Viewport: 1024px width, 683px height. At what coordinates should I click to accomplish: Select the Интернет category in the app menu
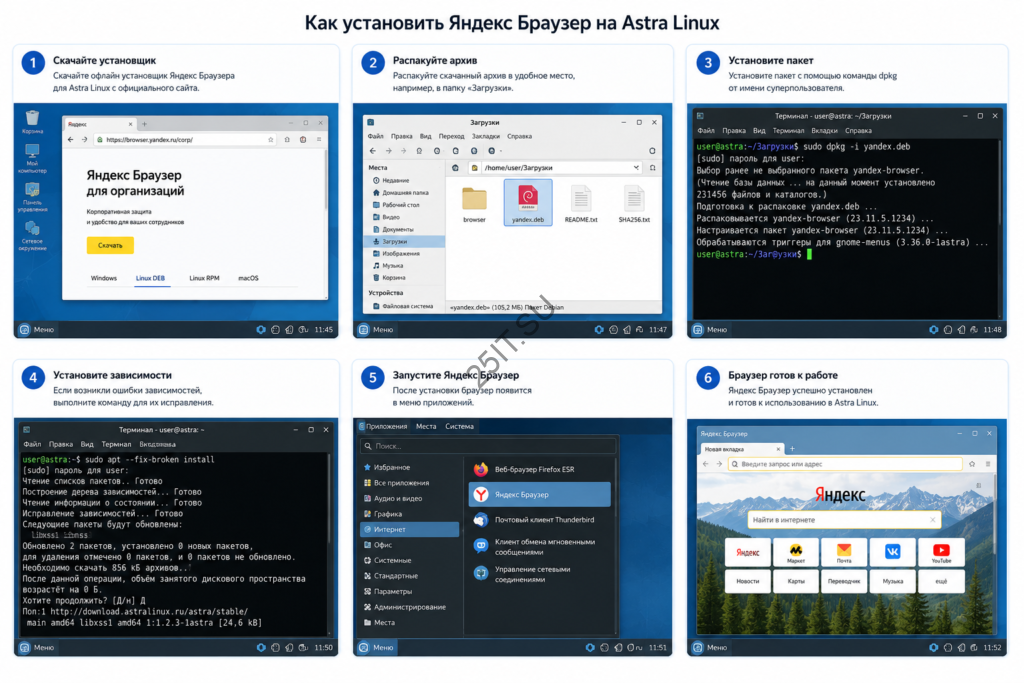pos(409,530)
